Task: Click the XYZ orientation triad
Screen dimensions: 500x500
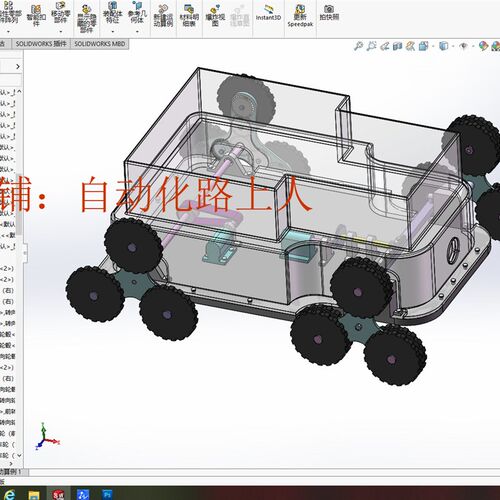Action: 47,437
